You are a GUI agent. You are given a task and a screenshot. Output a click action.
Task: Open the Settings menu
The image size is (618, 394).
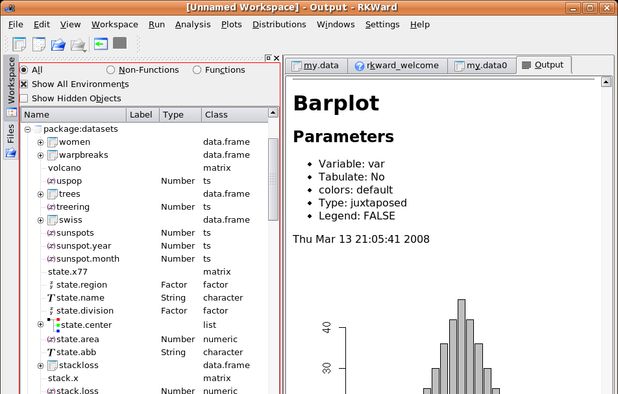(382, 24)
